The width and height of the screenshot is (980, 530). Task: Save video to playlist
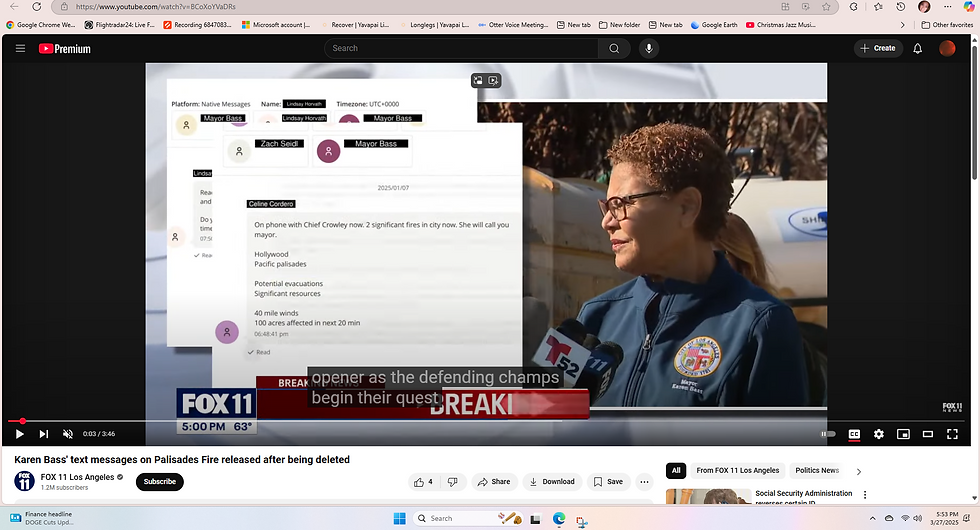click(x=608, y=482)
